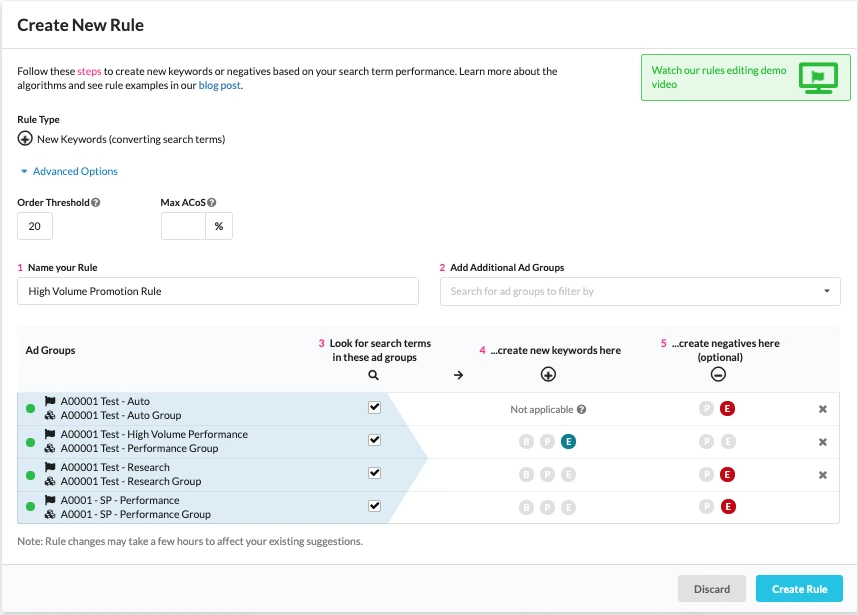The image size is (858, 615).
Task: Uncheck the checkbox for the Research ad group
Action: coord(374,473)
